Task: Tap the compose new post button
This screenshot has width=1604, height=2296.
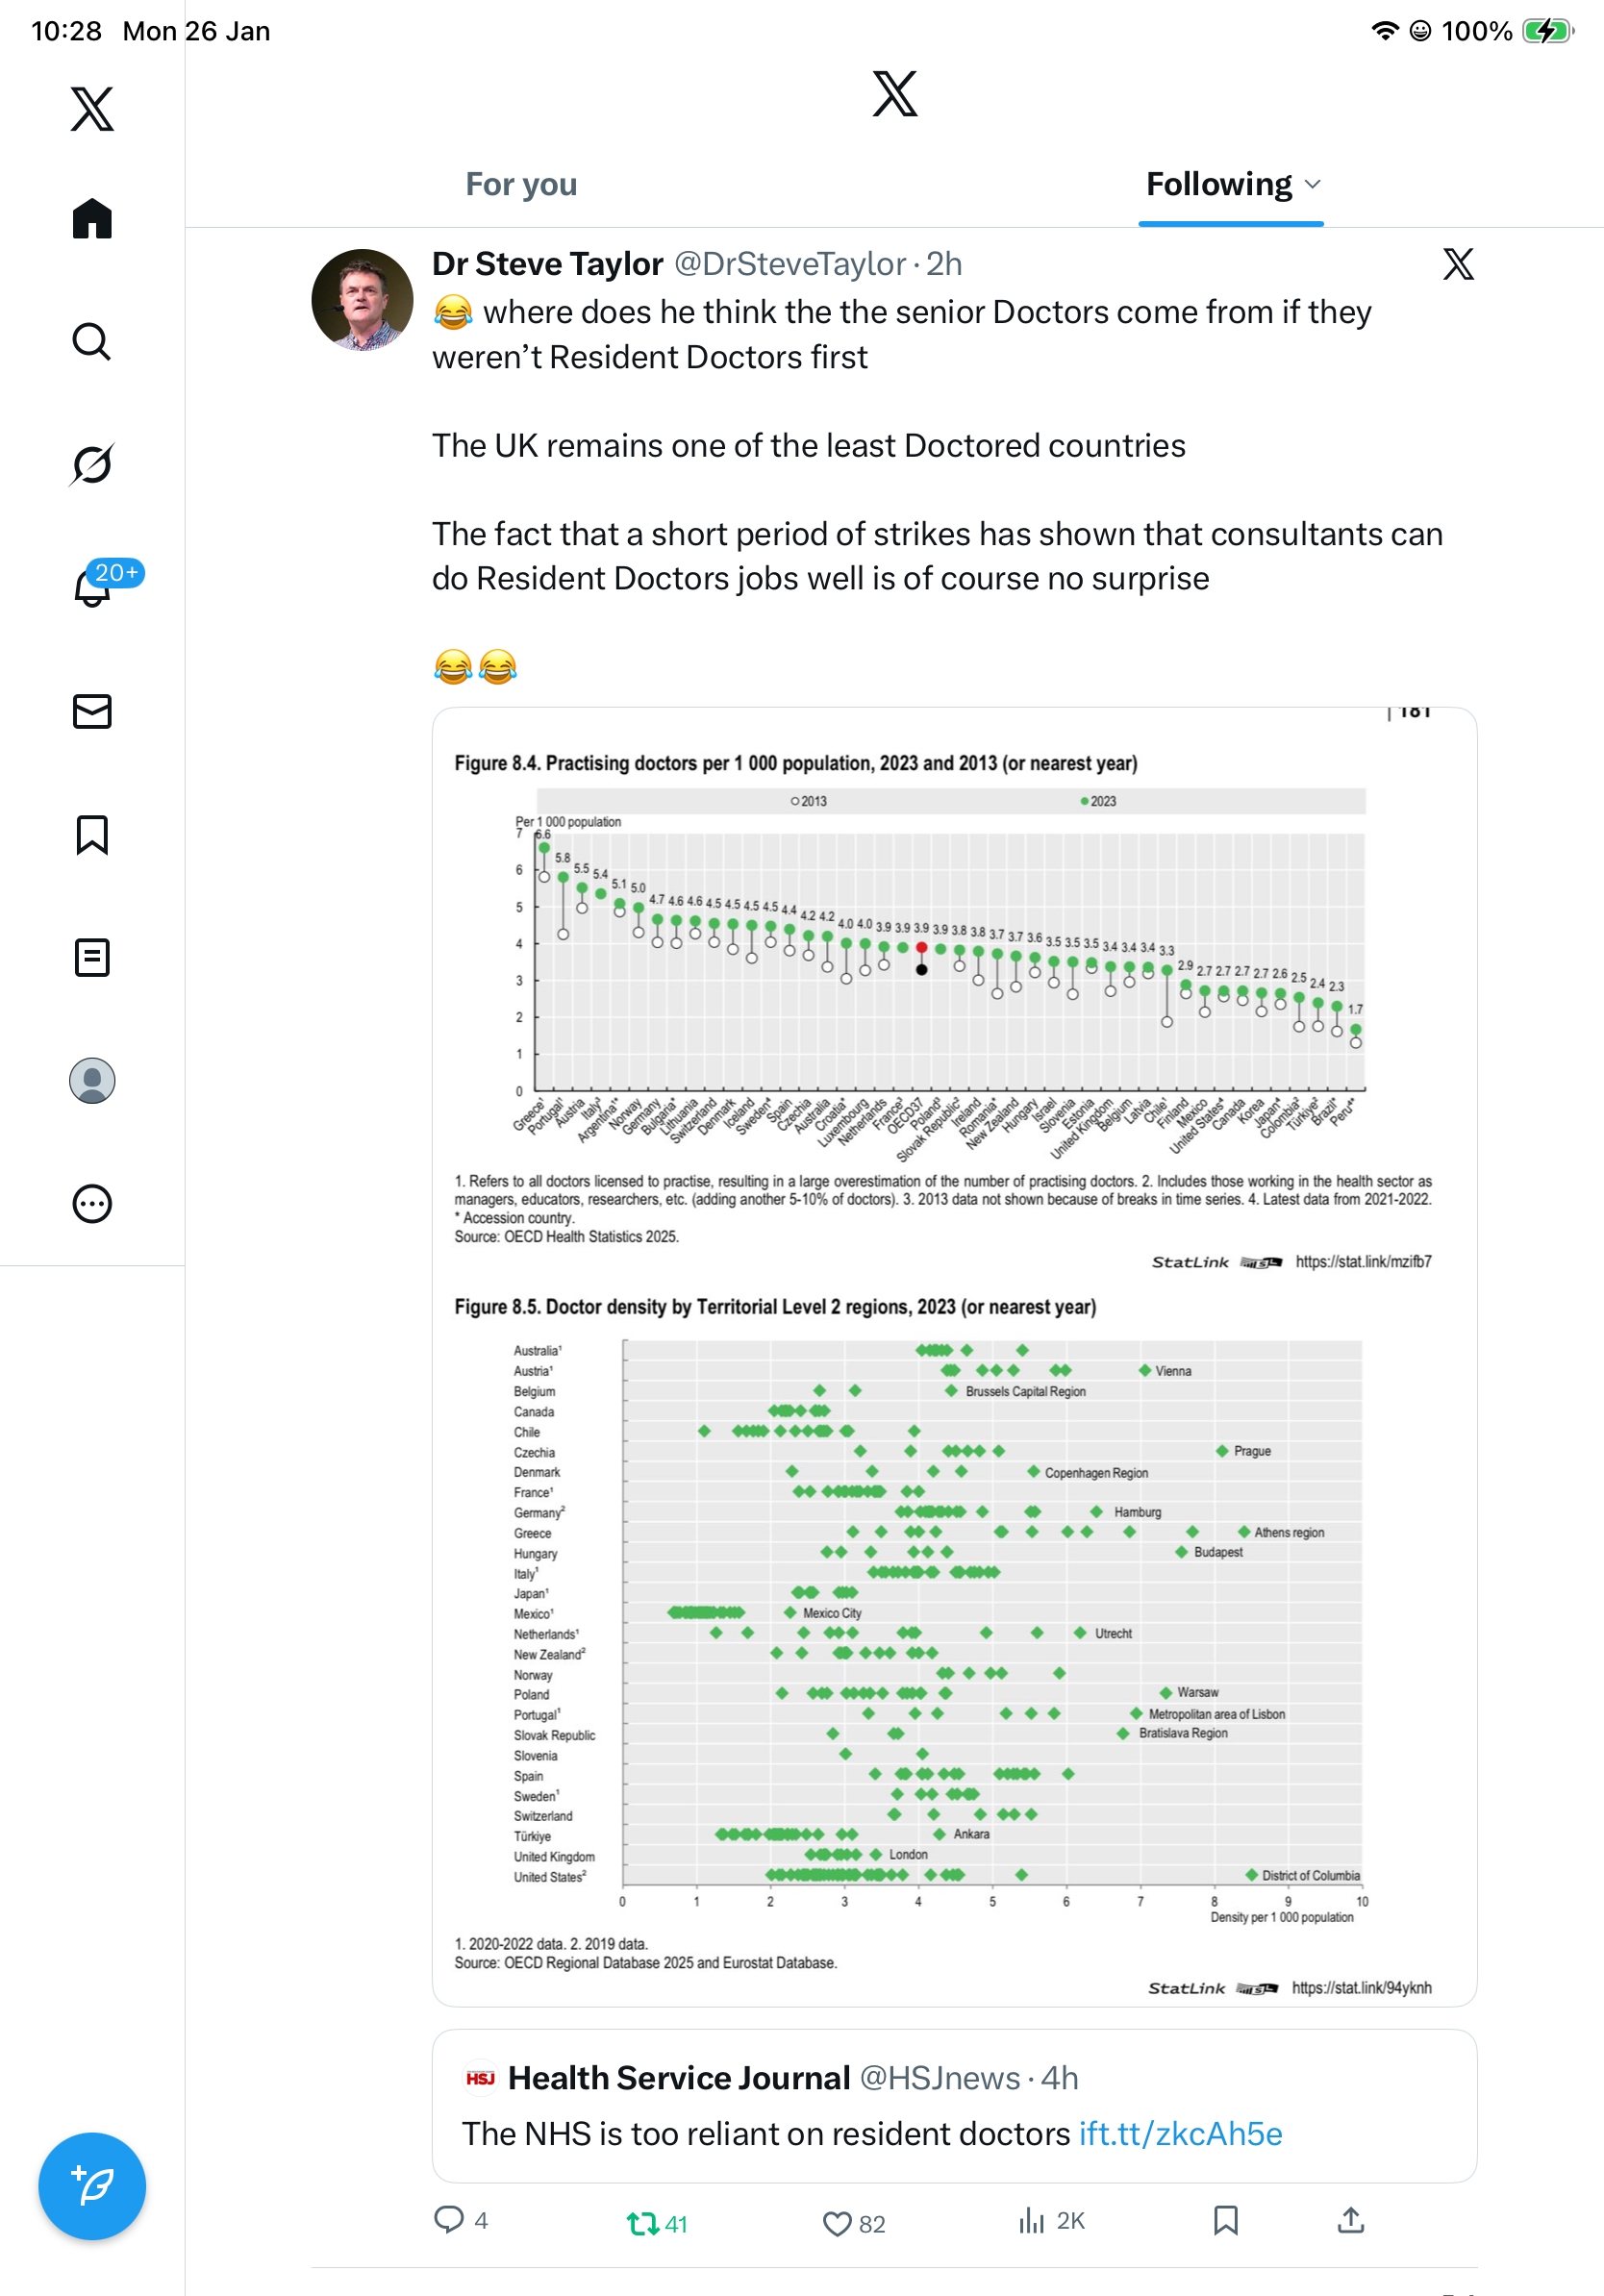Action: pyautogui.click(x=92, y=2186)
